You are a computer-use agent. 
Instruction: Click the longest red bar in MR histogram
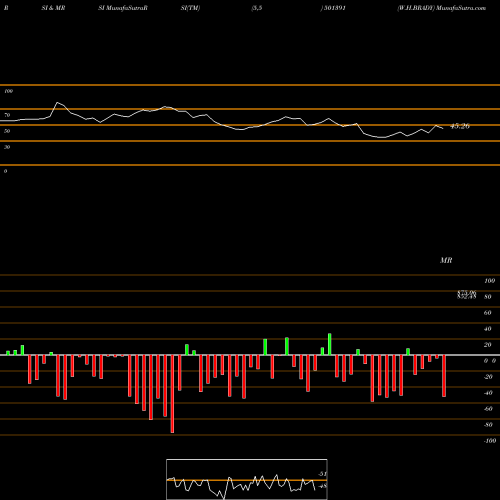click(x=172, y=394)
